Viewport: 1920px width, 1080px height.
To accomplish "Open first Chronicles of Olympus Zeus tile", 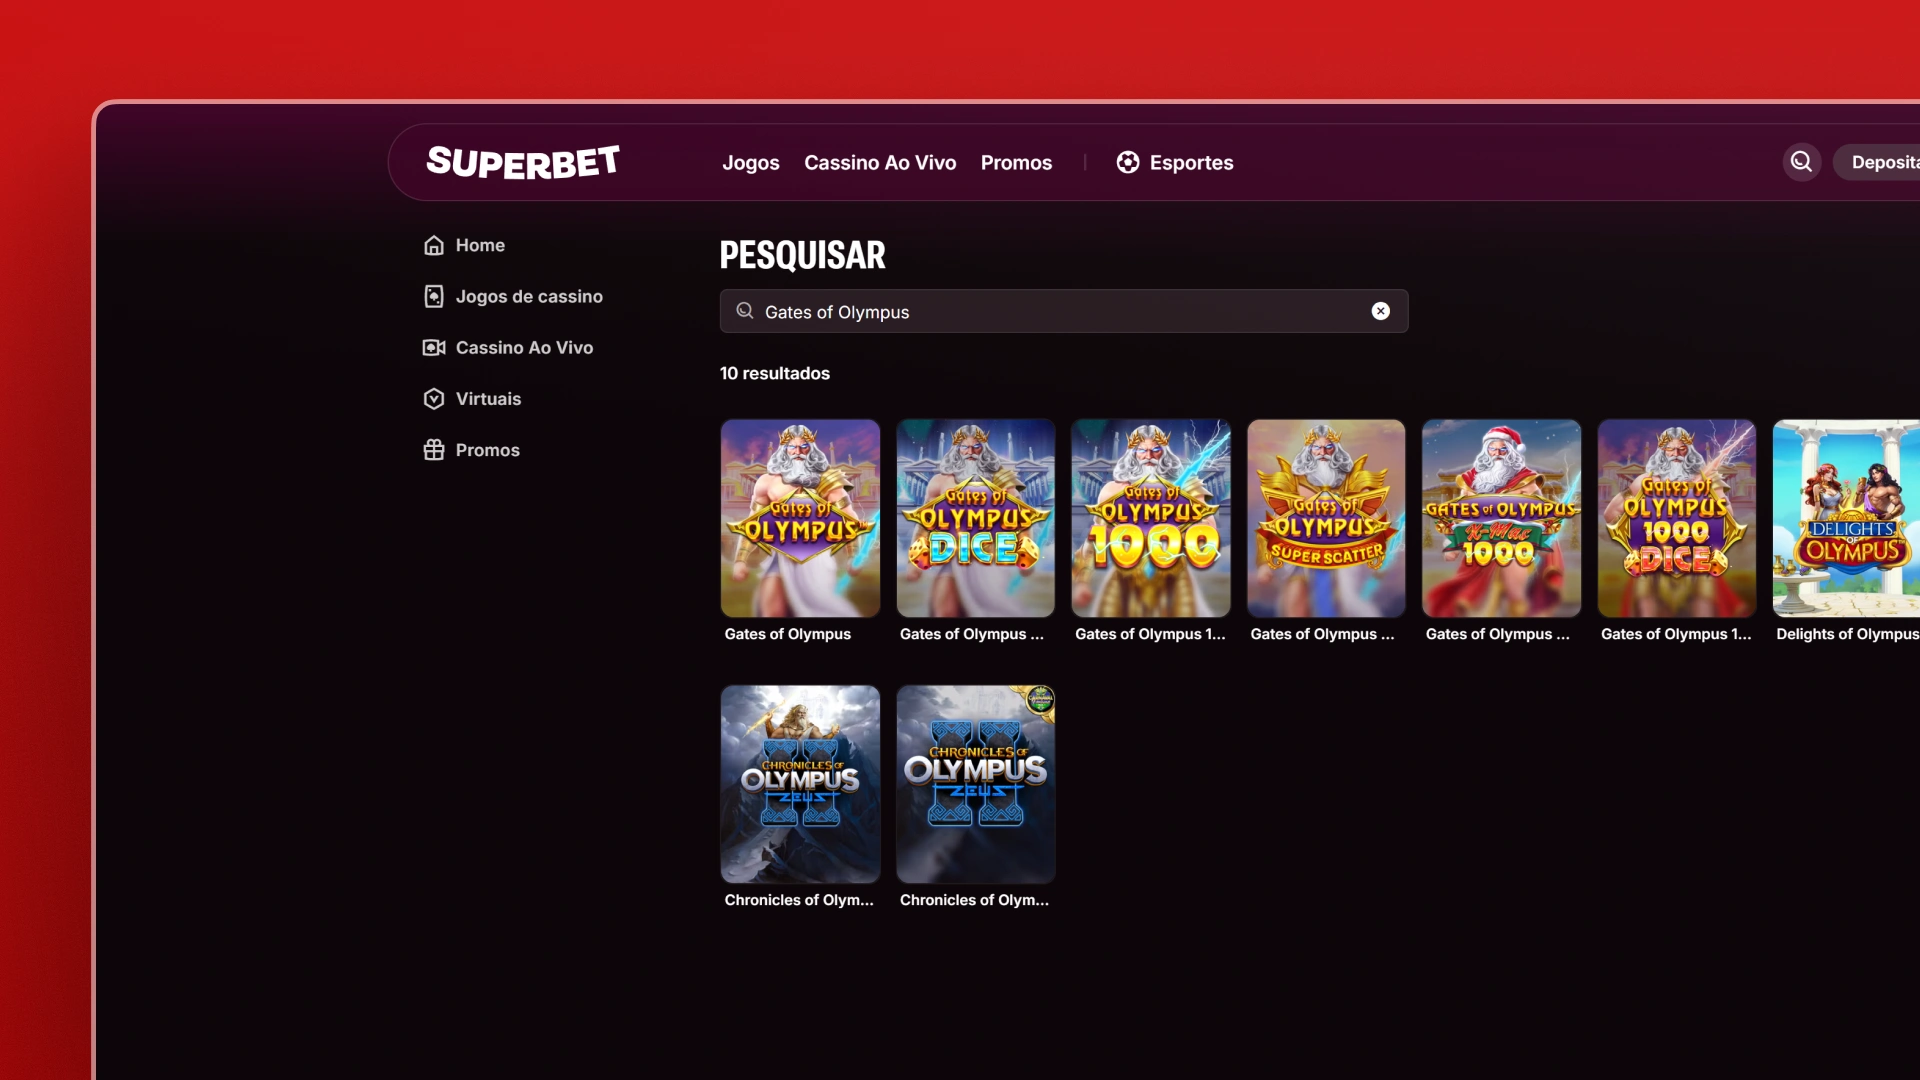I will [800, 784].
